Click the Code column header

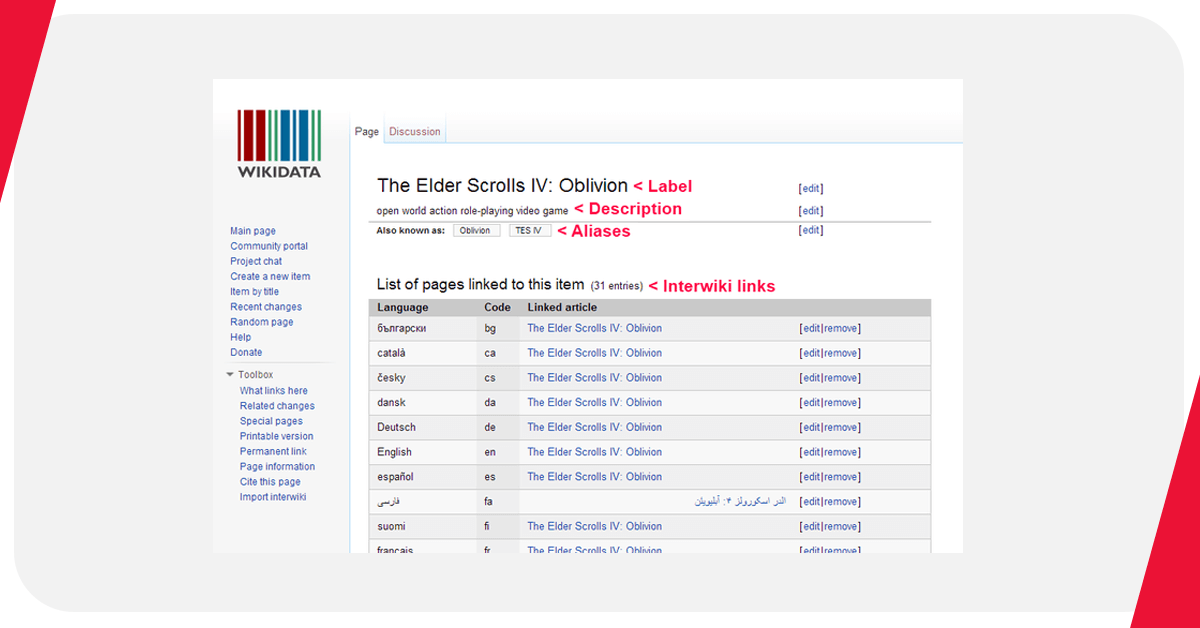tap(497, 307)
